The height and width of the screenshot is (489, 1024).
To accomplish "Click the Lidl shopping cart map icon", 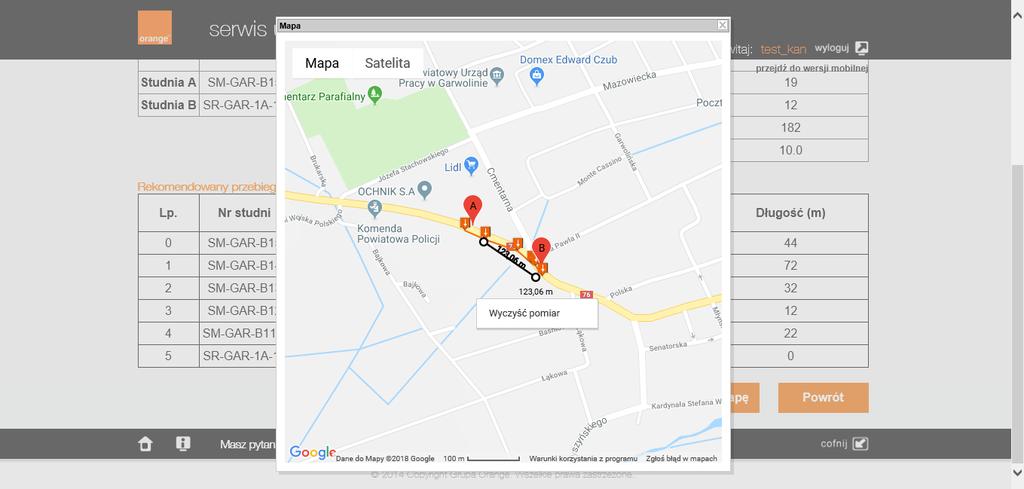I will point(471,166).
